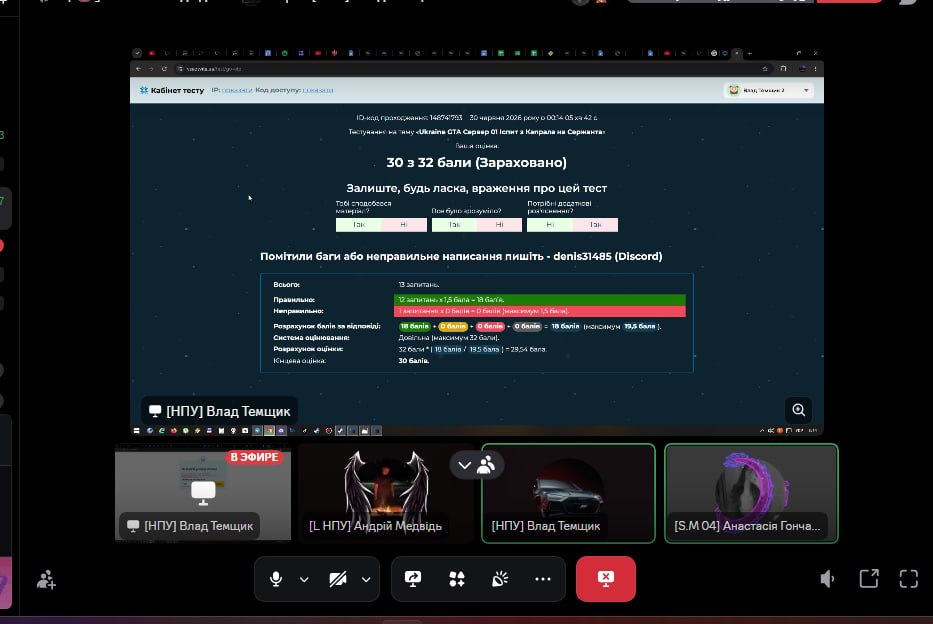Open microphone input options arrow

coord(304,579)
